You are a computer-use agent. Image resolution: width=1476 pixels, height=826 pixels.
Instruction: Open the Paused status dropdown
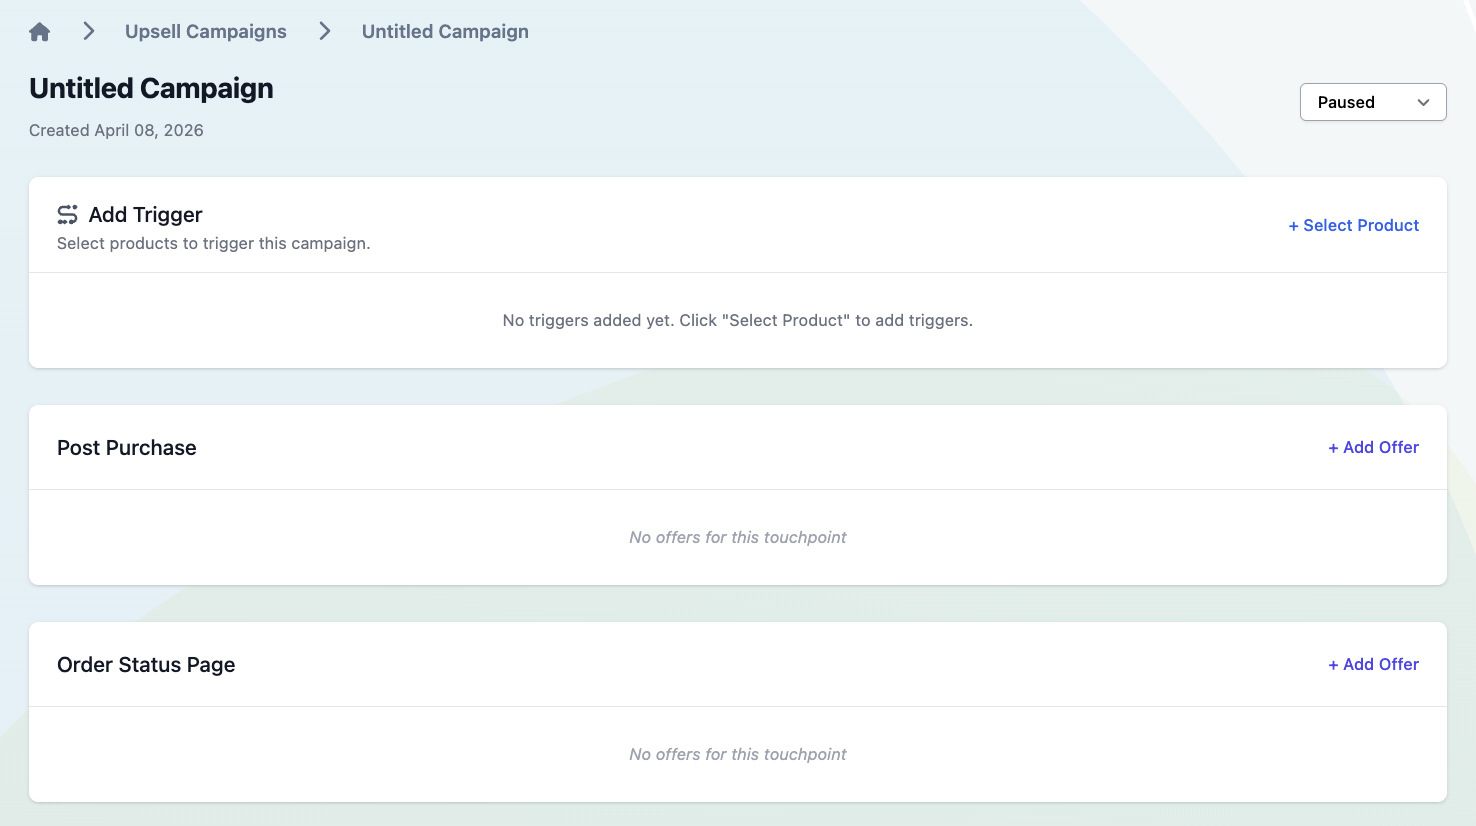pyautogui.click(x=1373, y=102)
